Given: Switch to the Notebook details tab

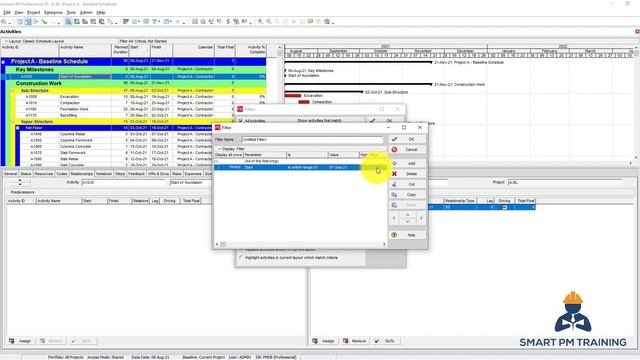Looking at the screenshot, I should click(x=104, y=174).
